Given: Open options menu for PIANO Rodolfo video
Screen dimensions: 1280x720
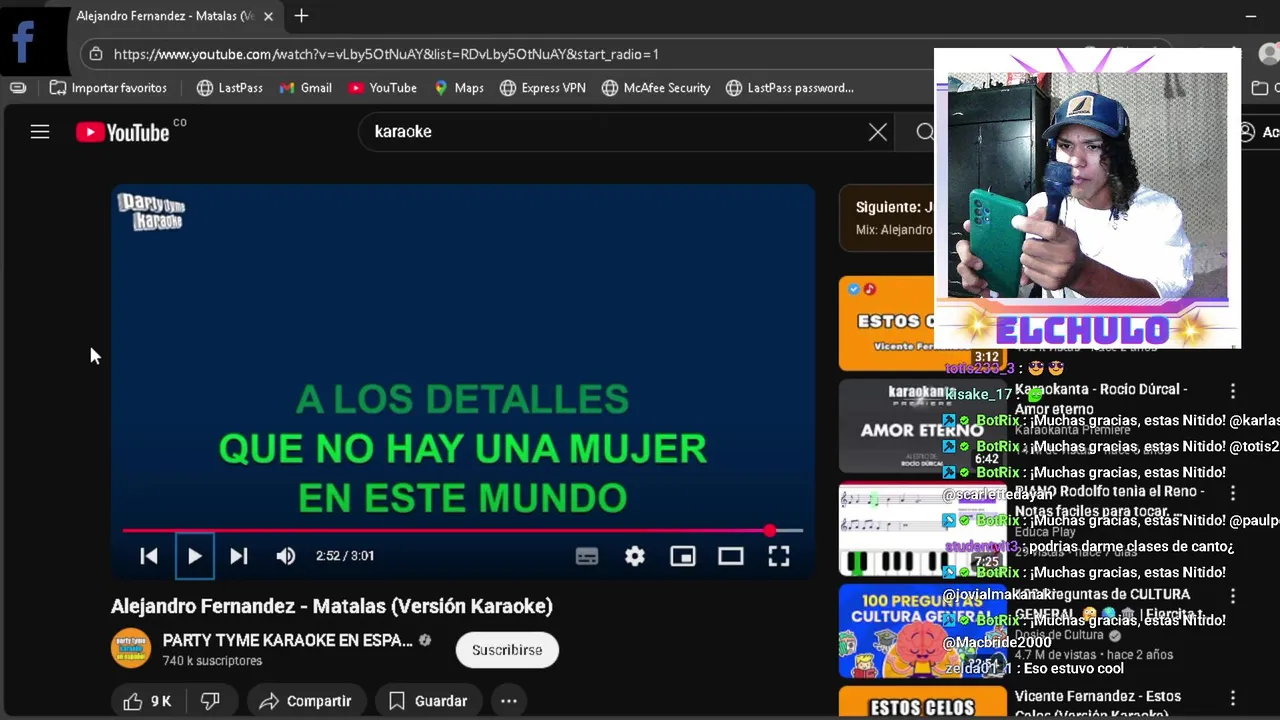Looking at the screenshot, I should [x=1233, y=493].
